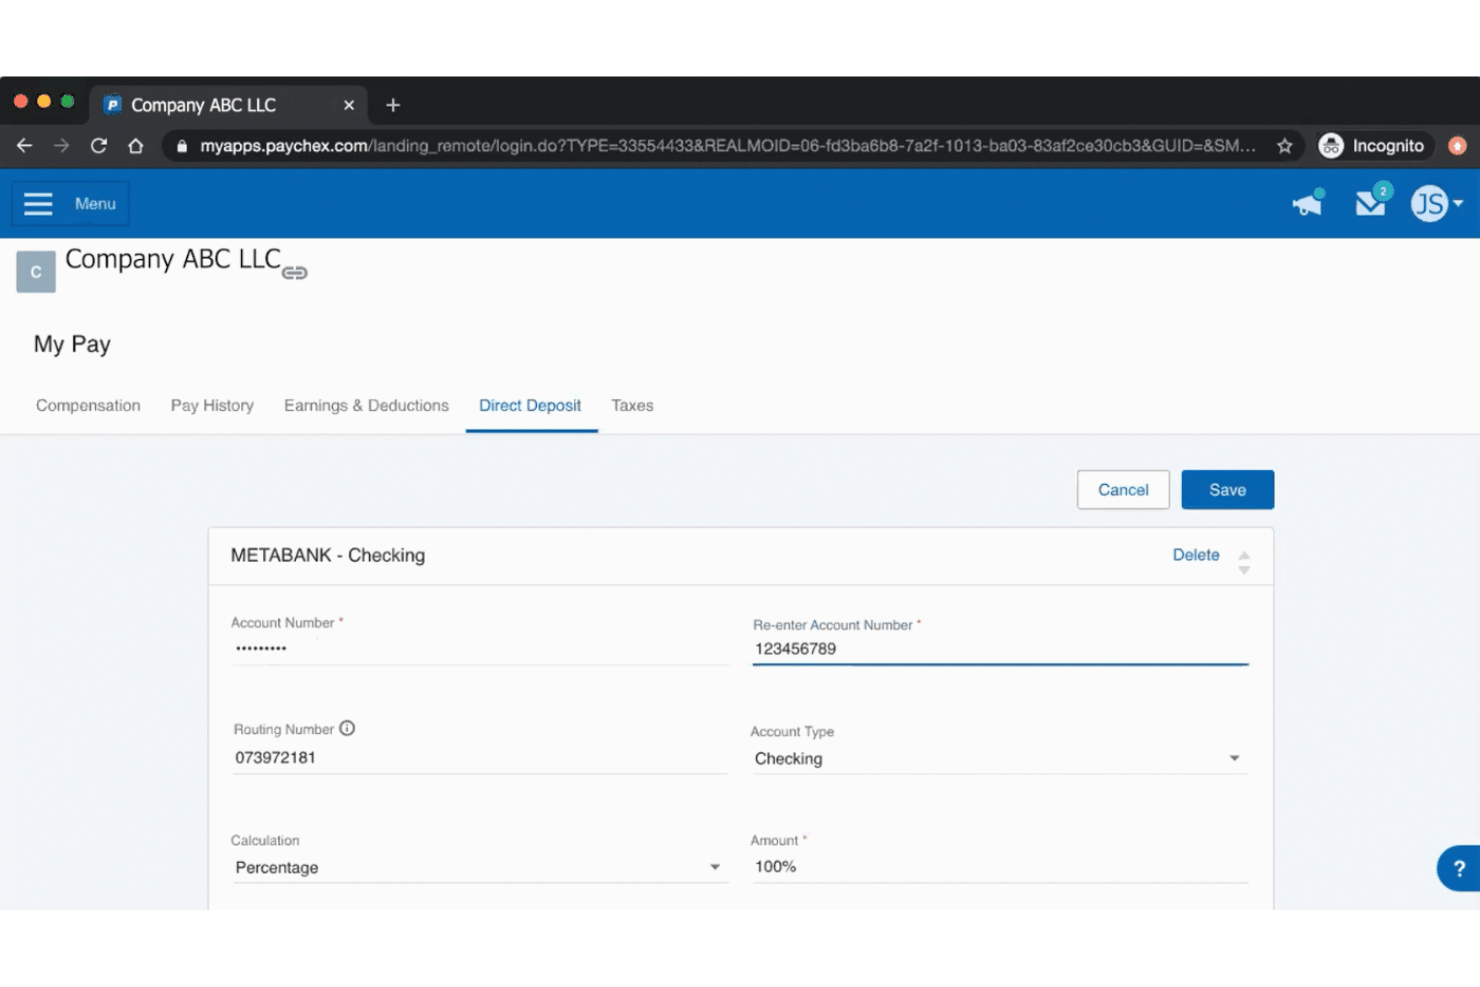The image size is (1480, 987).
Task: Open the messages envelope icon
Action: click(x=1370, y=203)
